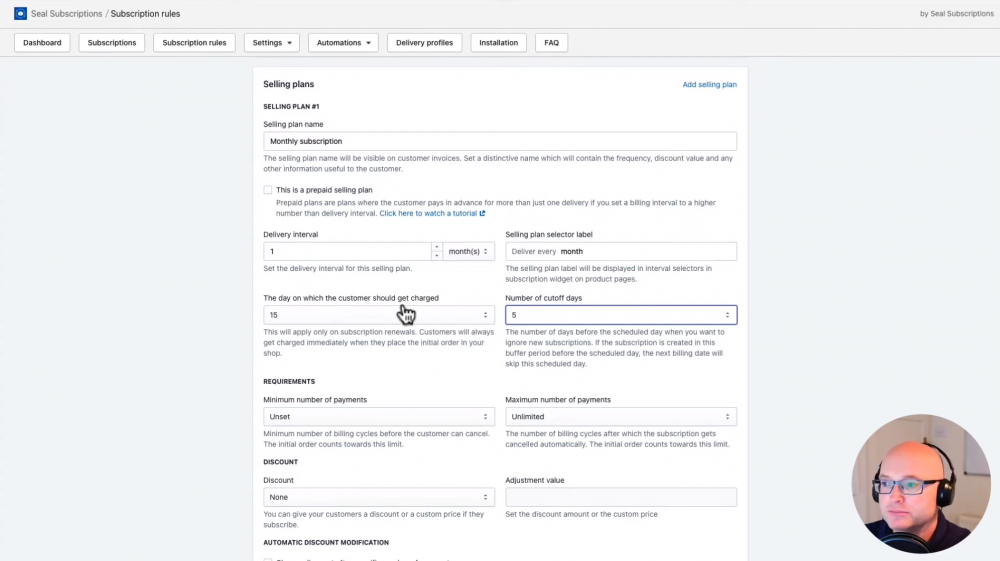Click the external link icon beside tutorial link
The width and height of the screenshot is (1000, 561).
[482, 213]
